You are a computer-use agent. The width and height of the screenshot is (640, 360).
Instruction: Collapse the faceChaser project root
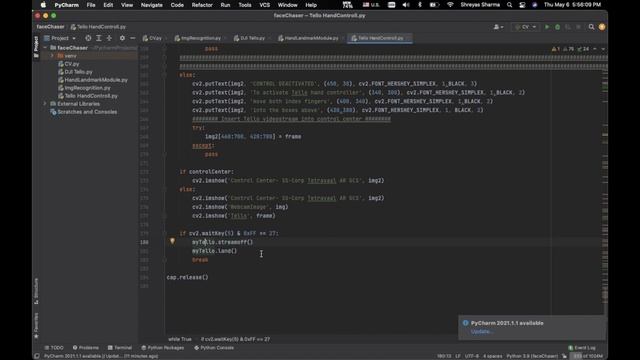45,48
